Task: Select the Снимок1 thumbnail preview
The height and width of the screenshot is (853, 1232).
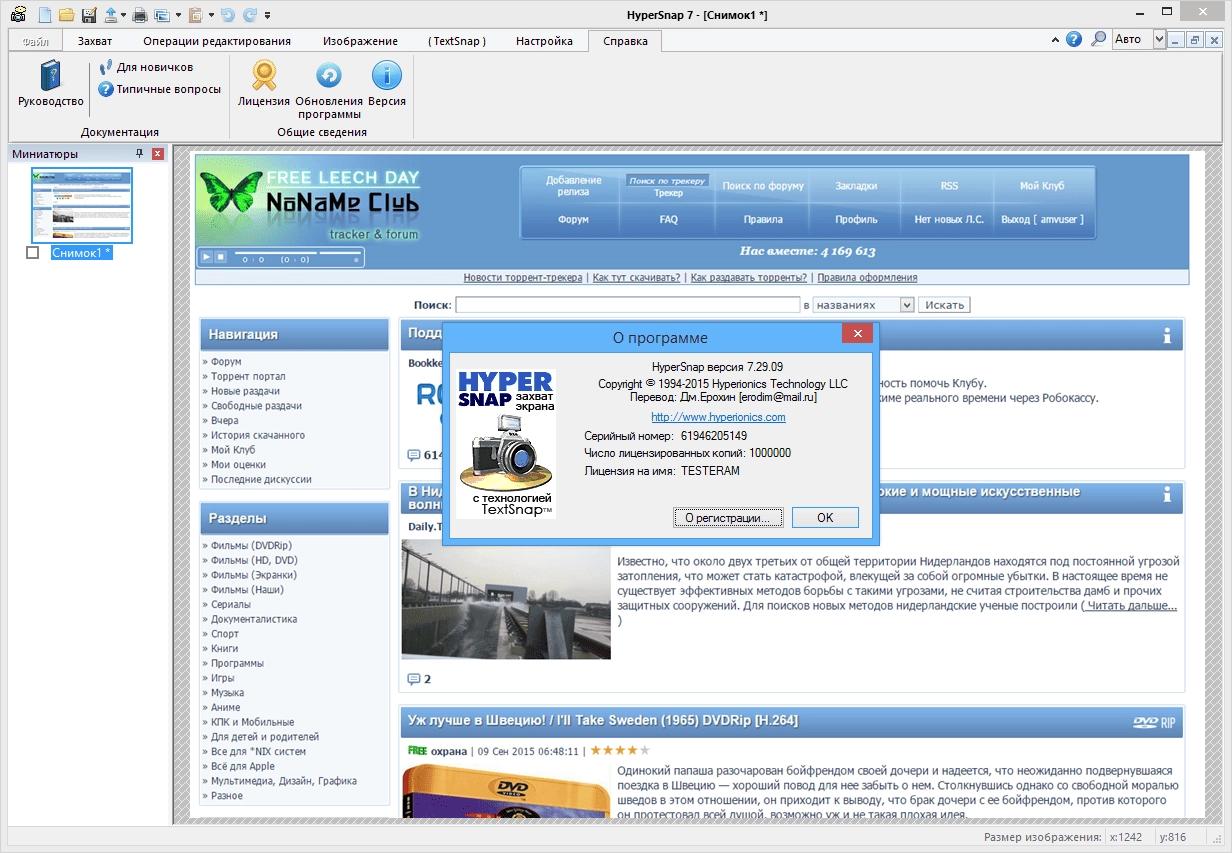Action: coord(81,205)
